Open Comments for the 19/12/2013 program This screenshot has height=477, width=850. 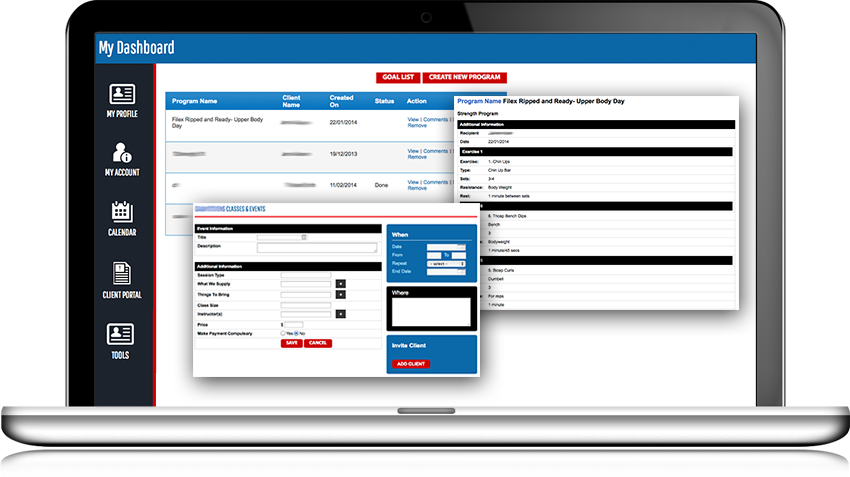coord(435,151)
